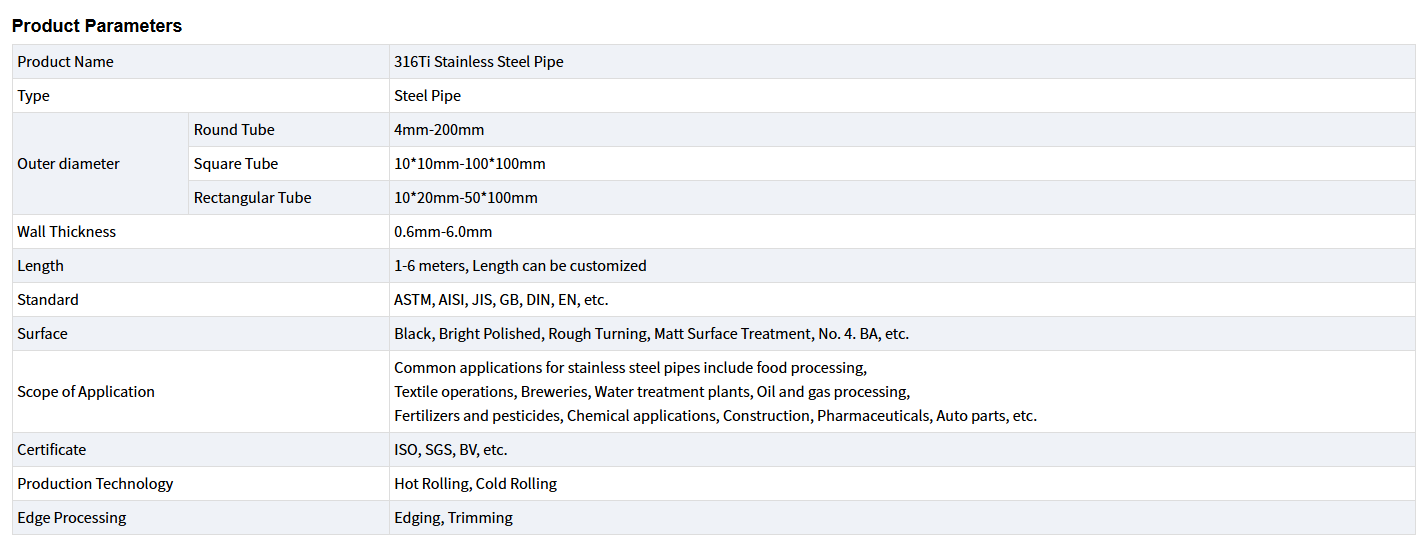Click the Type row label

(33, 96)
